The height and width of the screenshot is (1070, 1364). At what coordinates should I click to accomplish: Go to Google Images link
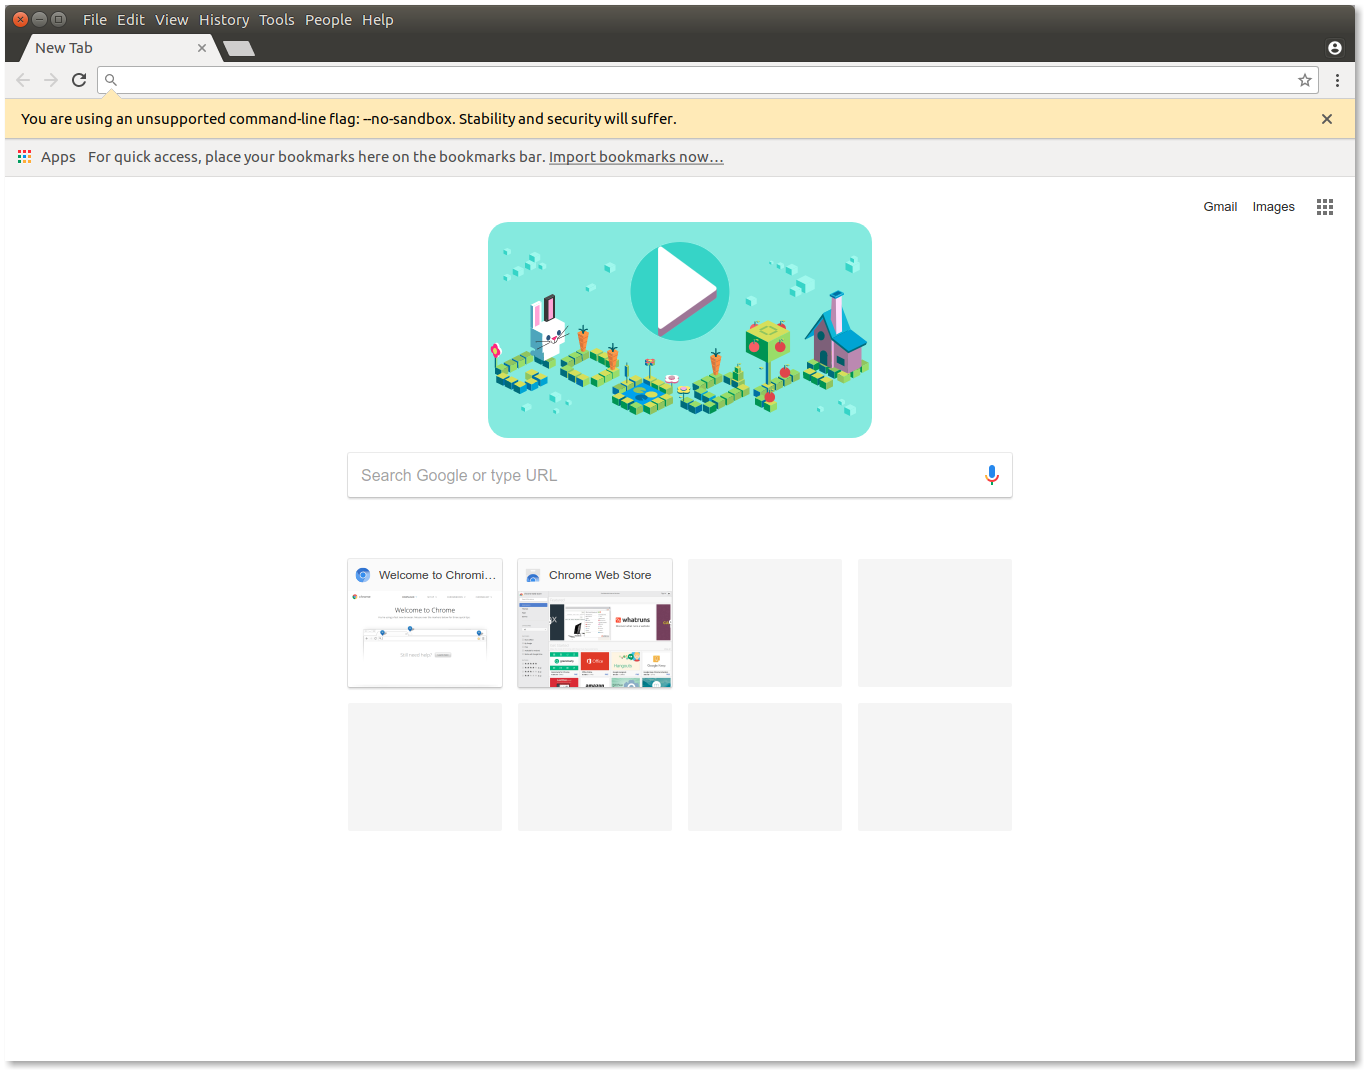(x=1273, y=207)
